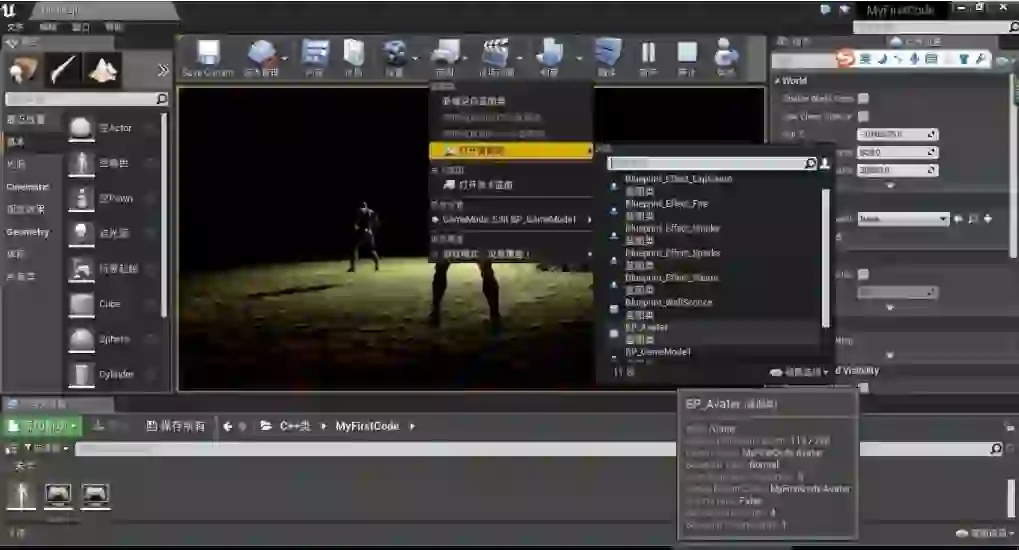The width and height of the screenshot is (1019, 550).
Task: Click the class picker list scrollbar
Action: [826, 257]
